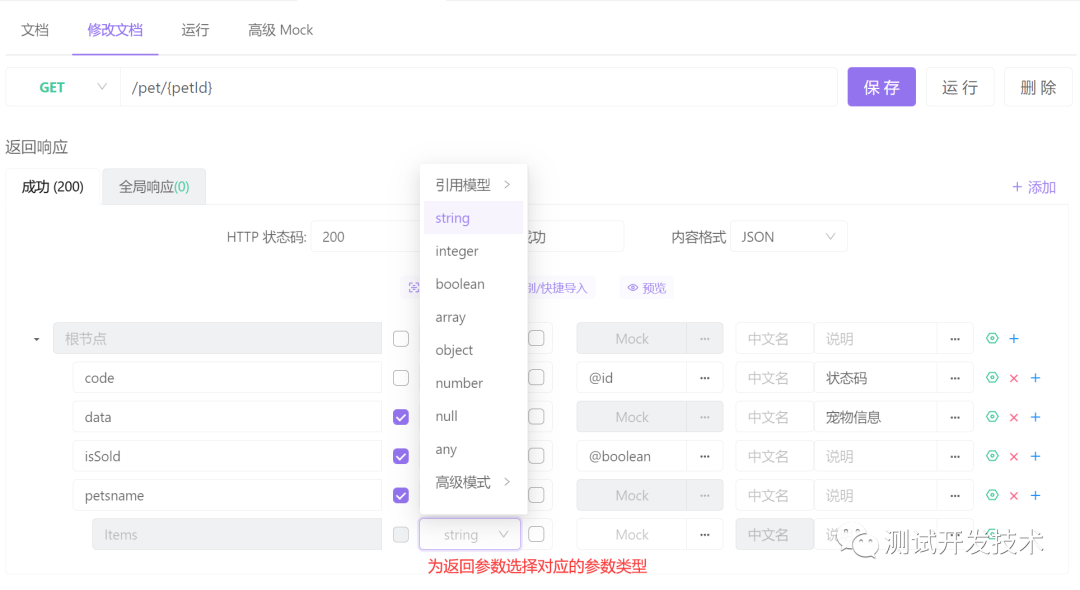Click the red X on petsname row

tap(1013, 496)
